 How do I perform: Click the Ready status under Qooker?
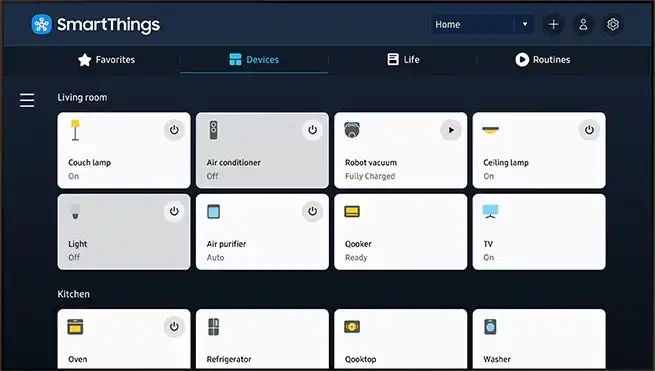pyautogui.click(x=356, y=258)
